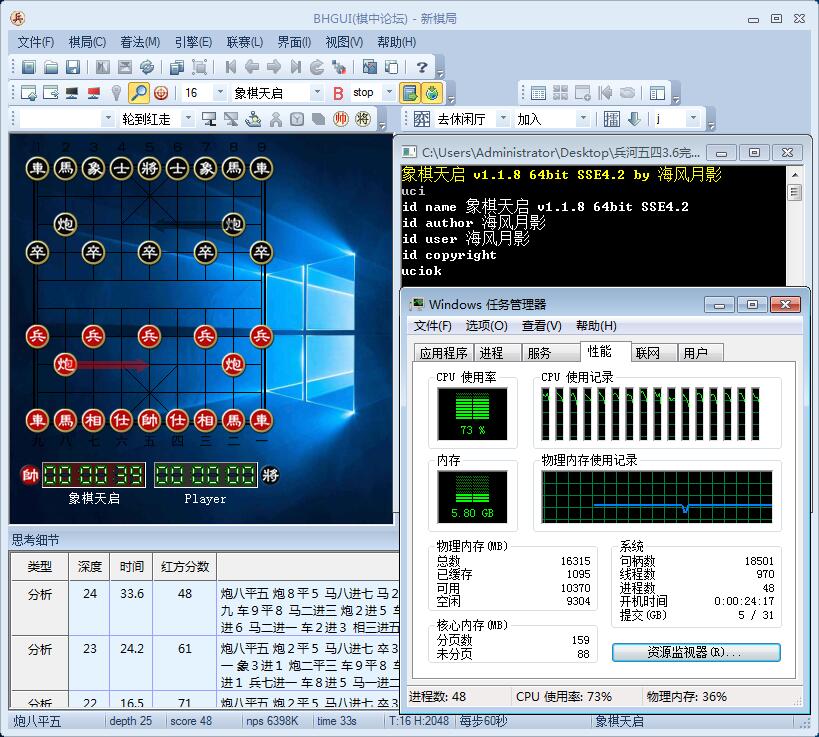Click the image window icon near help
Viewport: 819px width, 737px height.
tap(370, 67)
